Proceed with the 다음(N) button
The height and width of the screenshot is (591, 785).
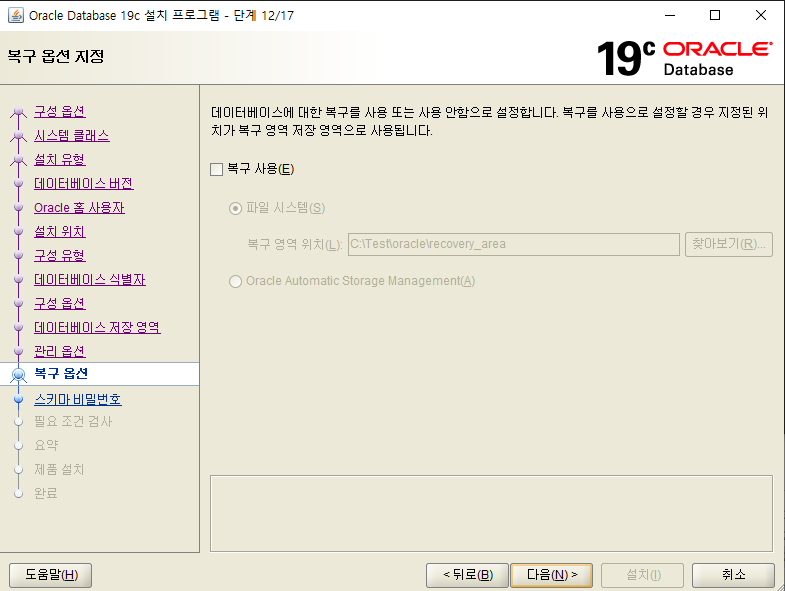tap(552, 574)
